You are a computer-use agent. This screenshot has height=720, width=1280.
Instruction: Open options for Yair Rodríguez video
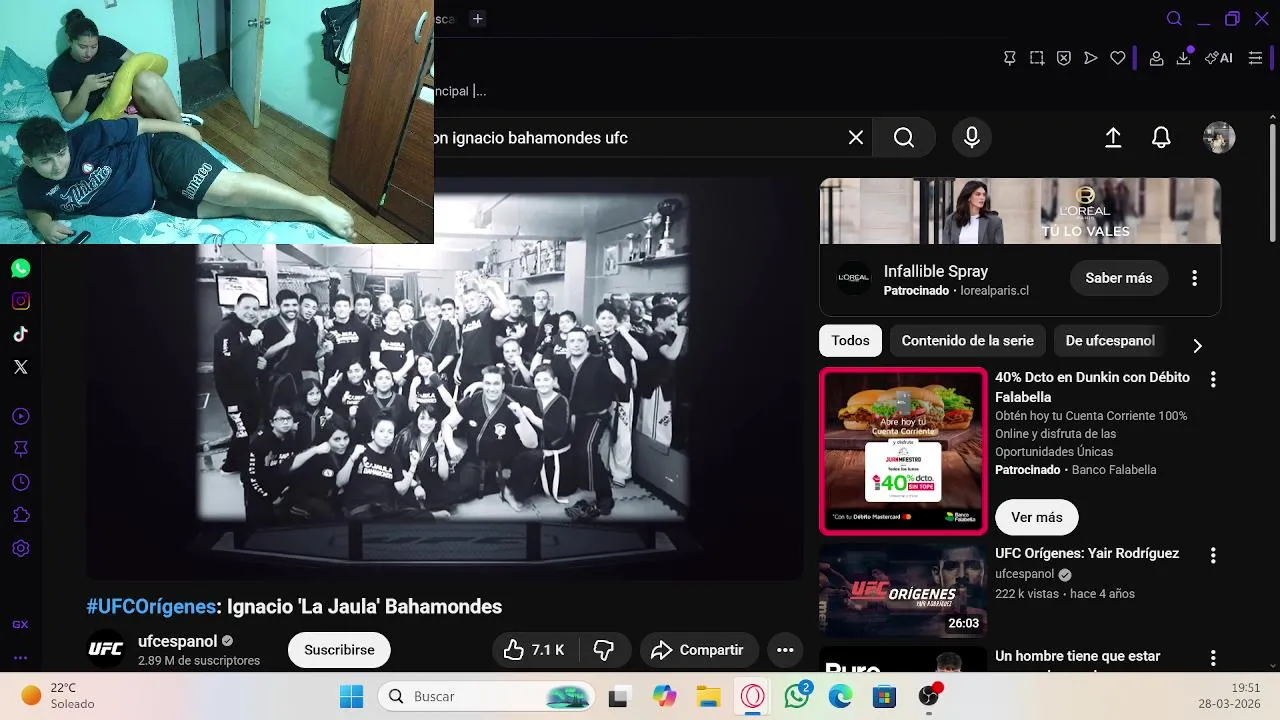[1213, 555]
